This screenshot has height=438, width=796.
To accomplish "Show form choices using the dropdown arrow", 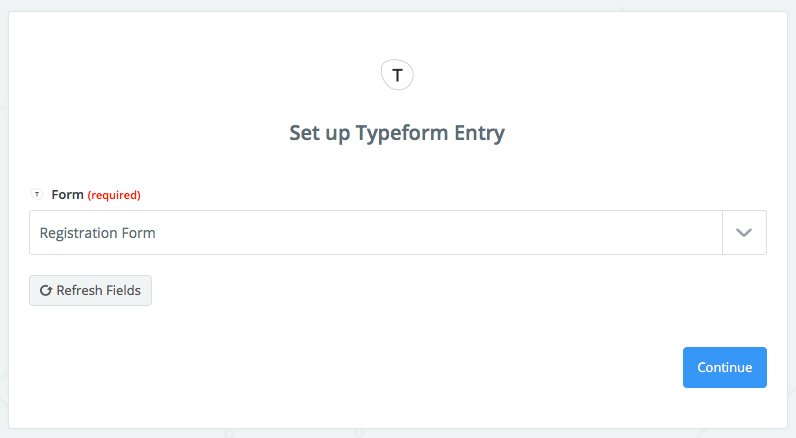I will (744, 232).
